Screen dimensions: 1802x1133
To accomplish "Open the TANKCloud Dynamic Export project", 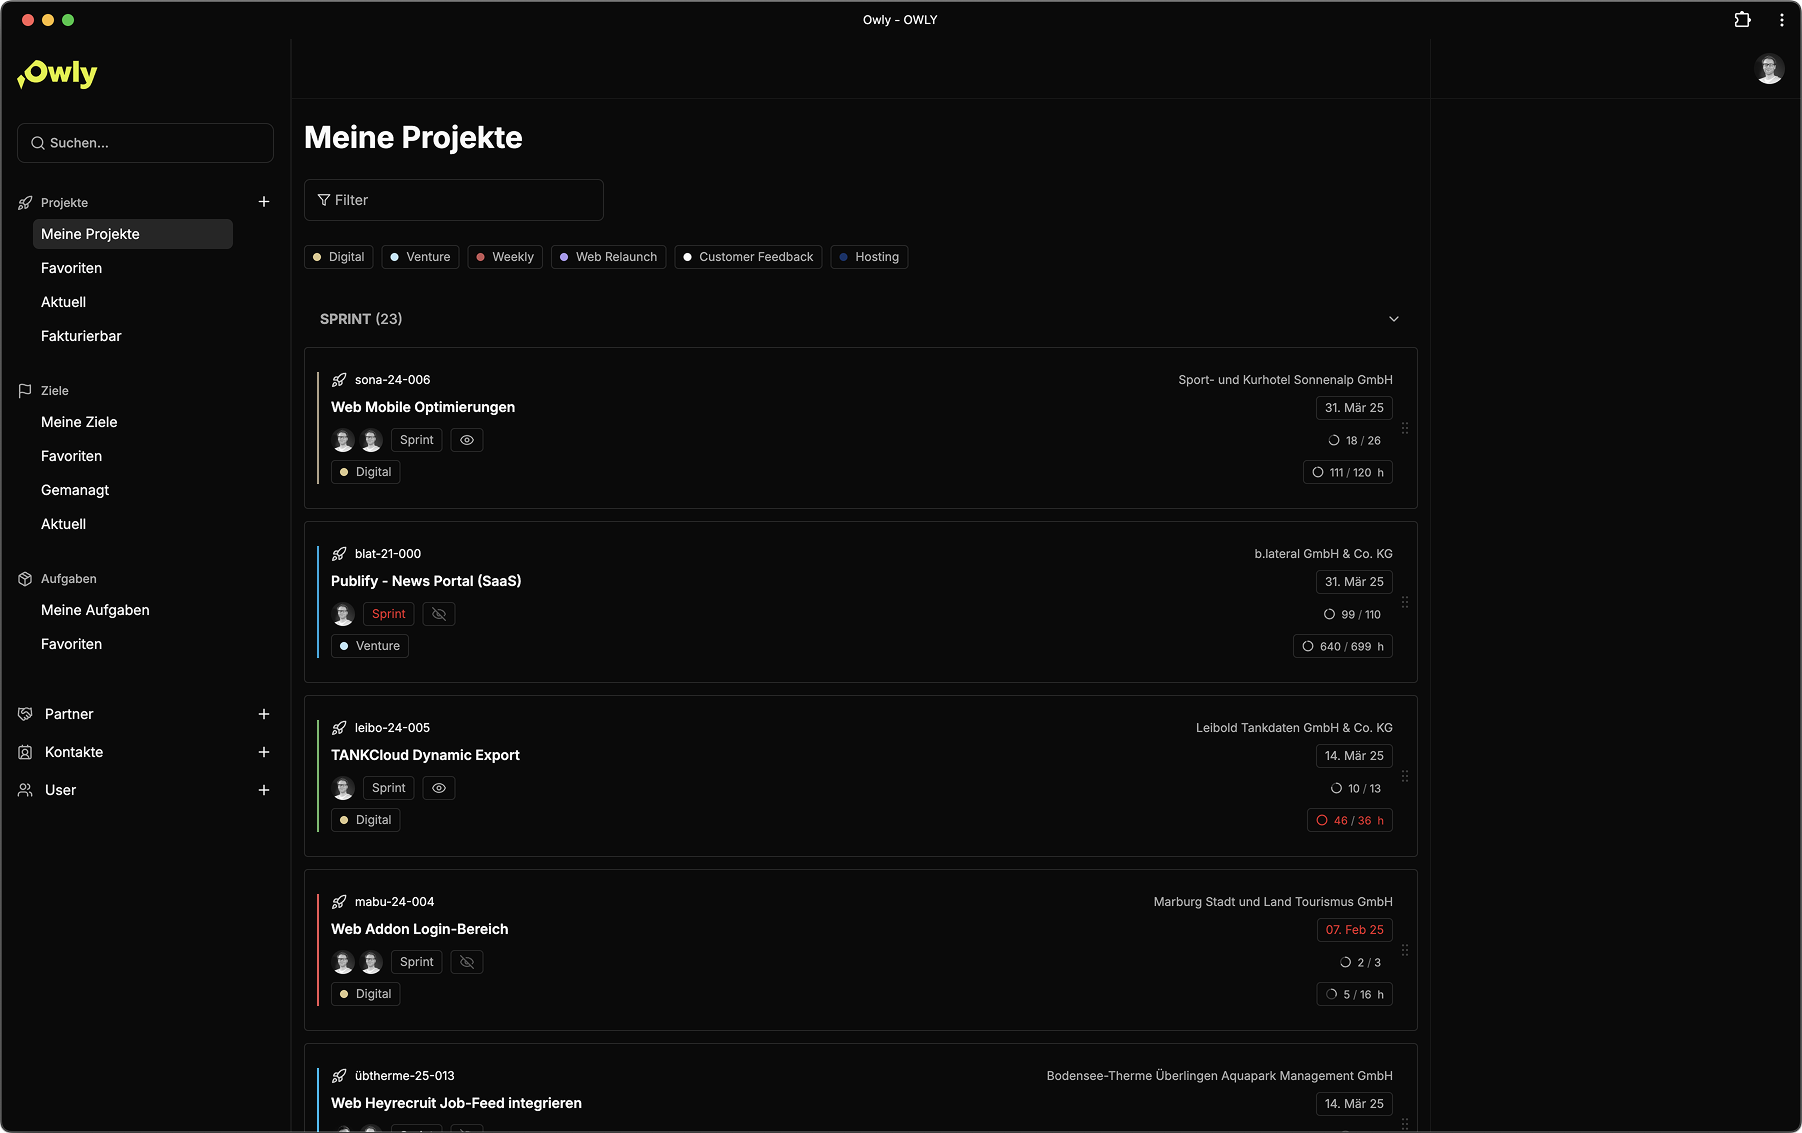I will pyautogui.click(x=425, y=755).
